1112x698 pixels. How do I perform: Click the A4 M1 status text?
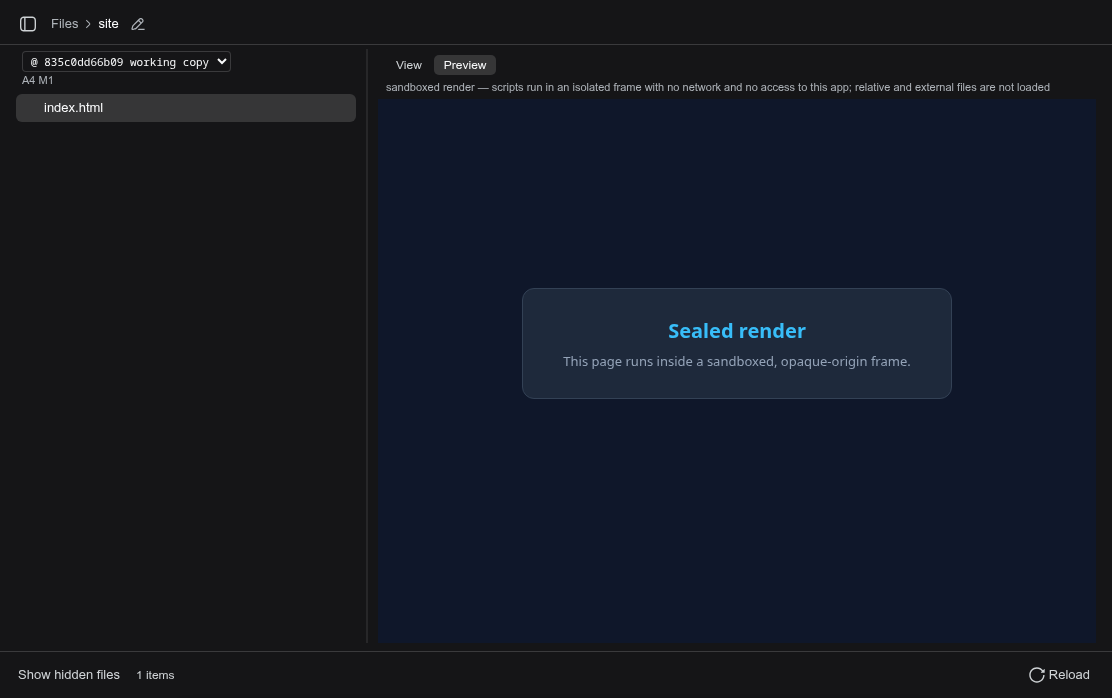pyautogui.click(x=38, y=80)
